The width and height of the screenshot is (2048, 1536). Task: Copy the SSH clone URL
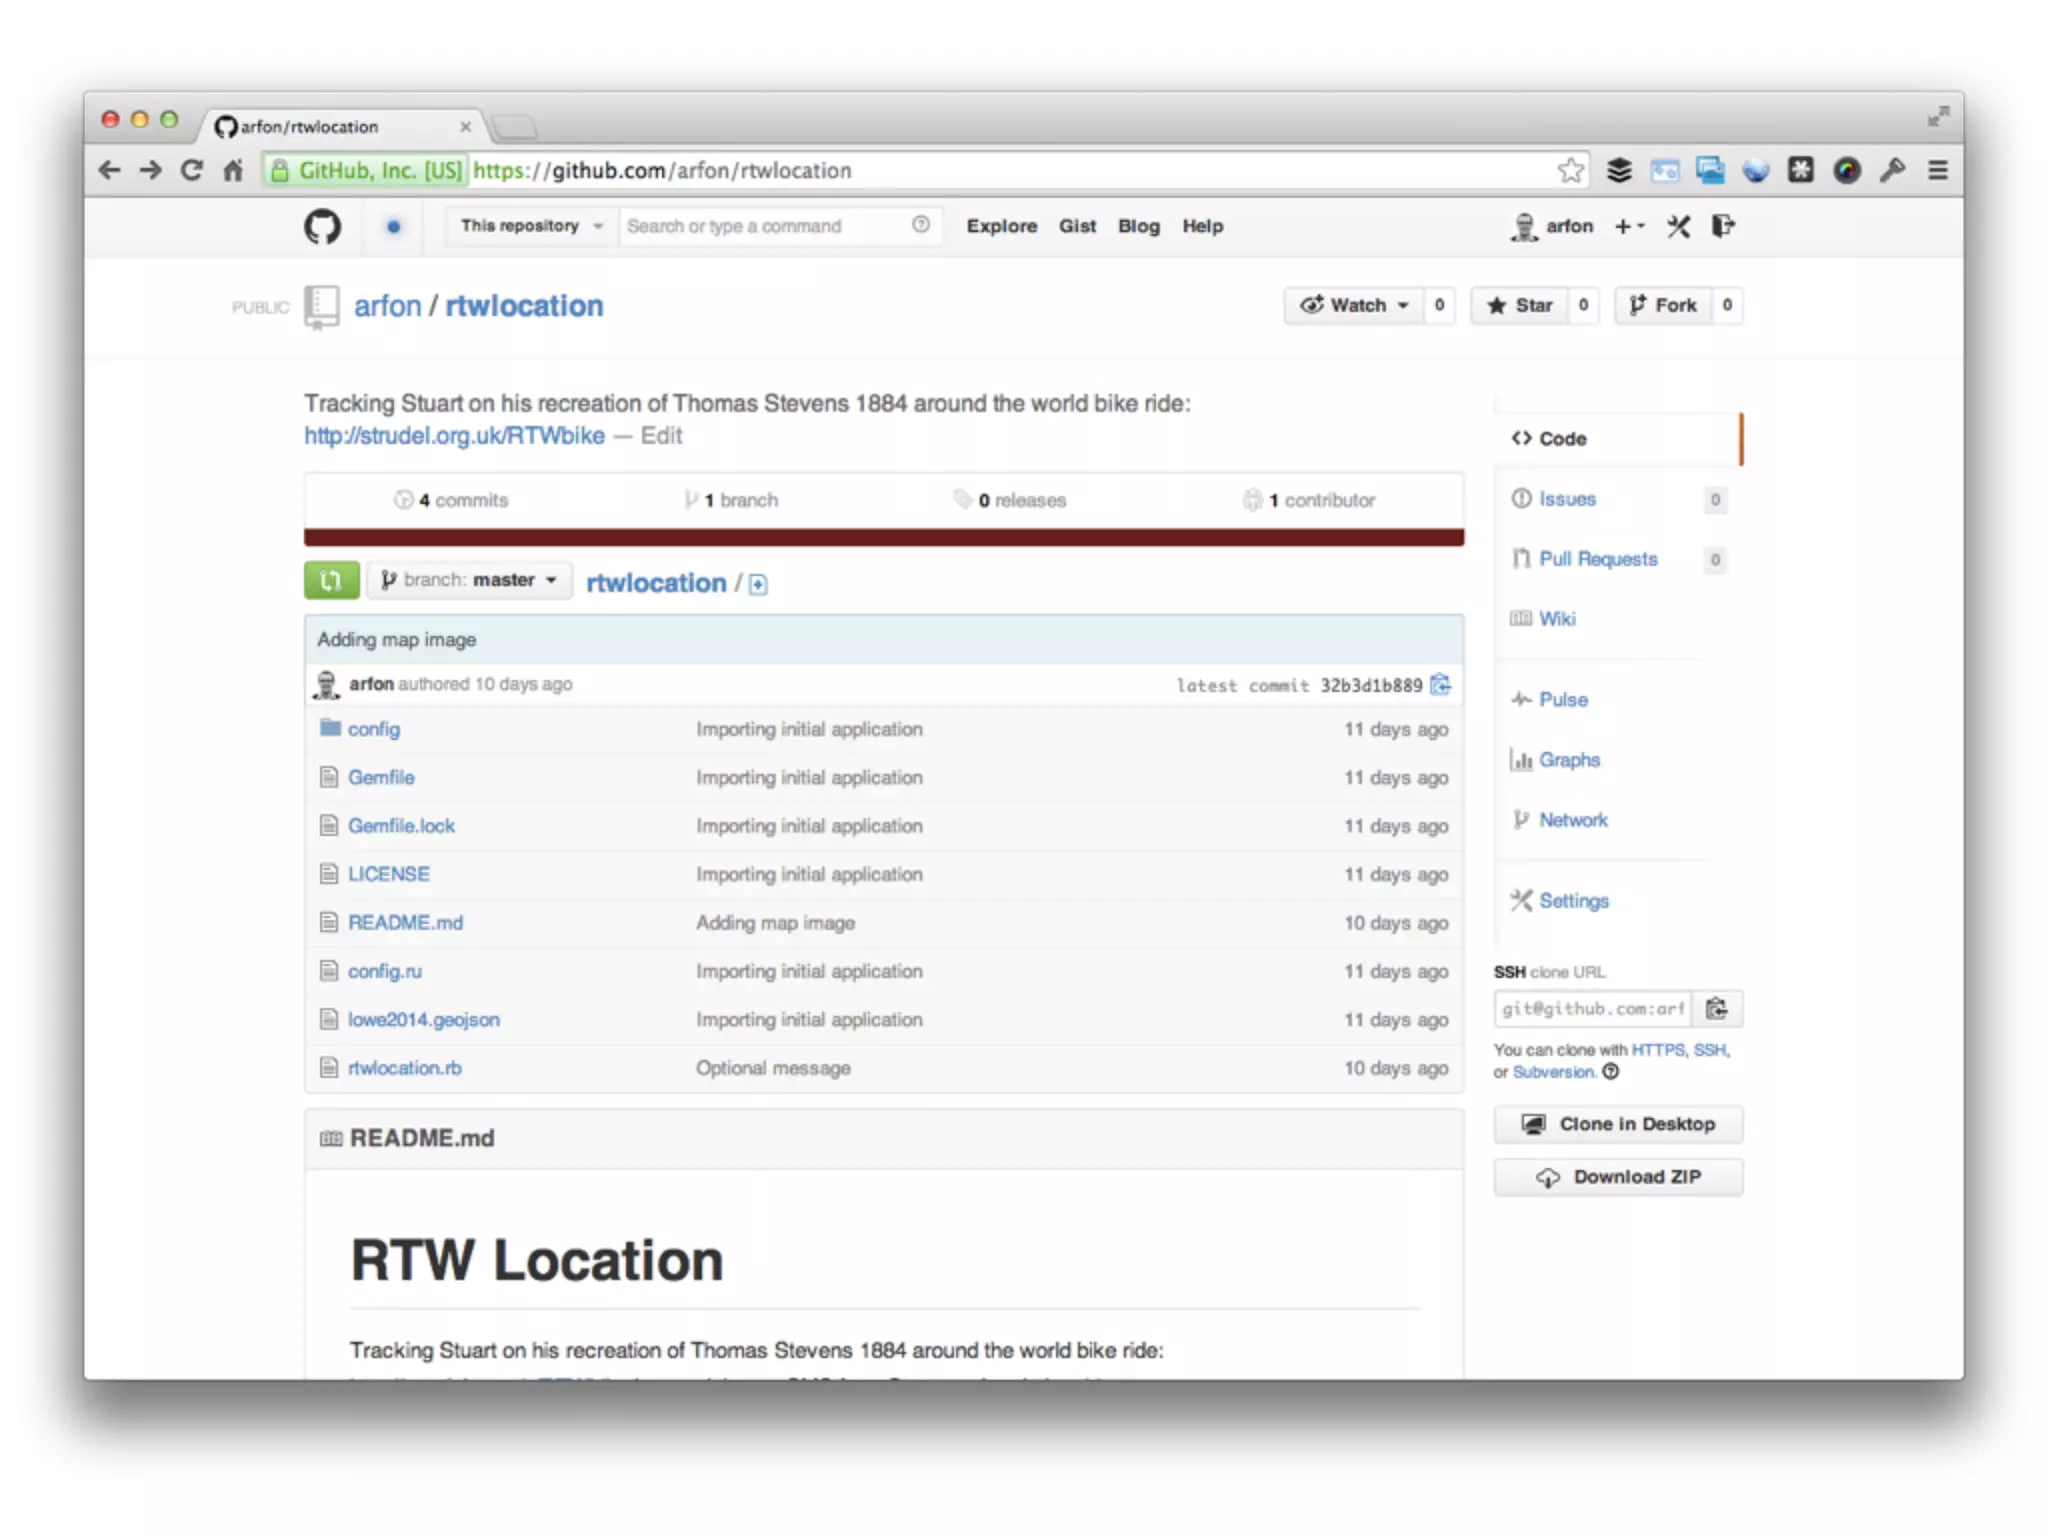tap(1716, 1008)
